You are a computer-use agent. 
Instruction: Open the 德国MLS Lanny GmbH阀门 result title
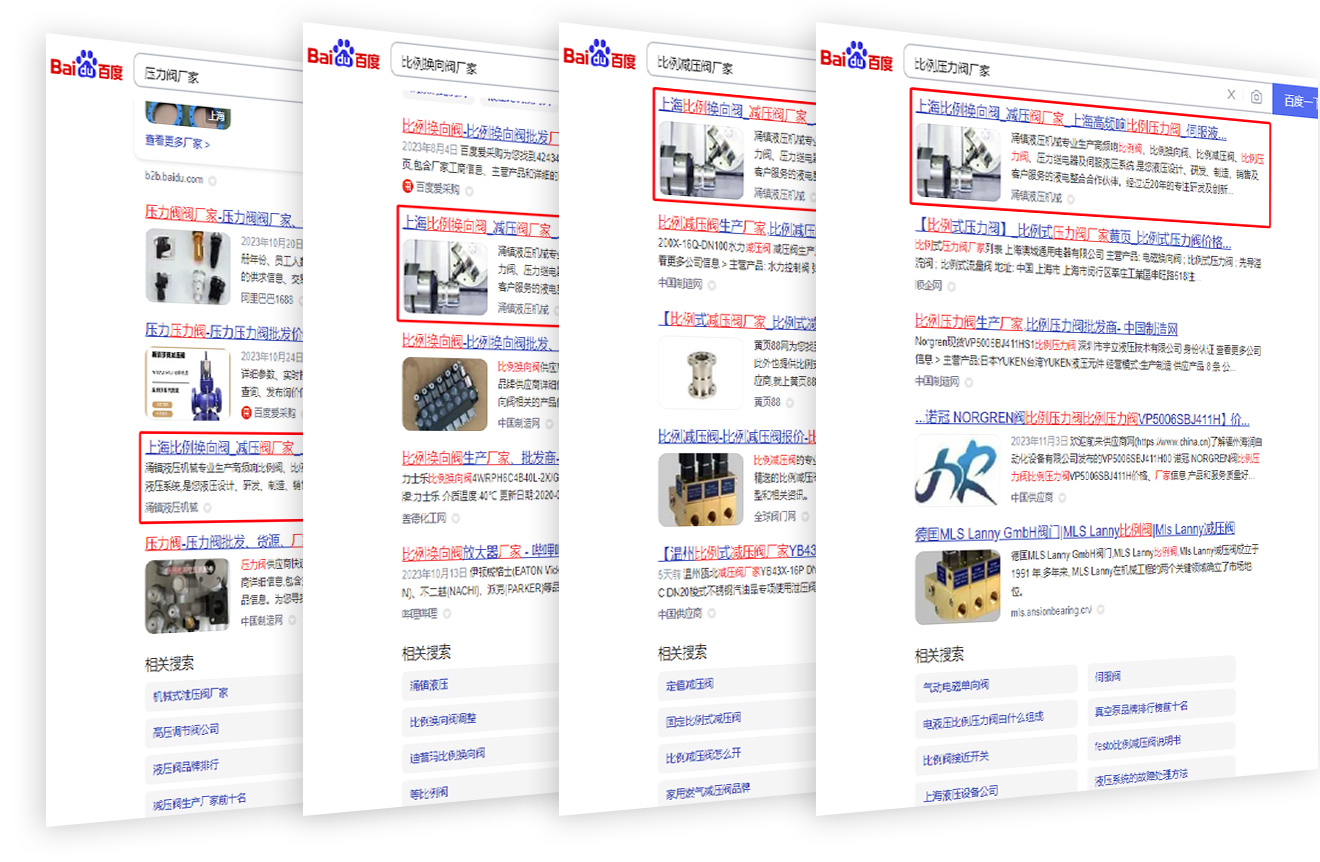click(x=1075, y=530)
